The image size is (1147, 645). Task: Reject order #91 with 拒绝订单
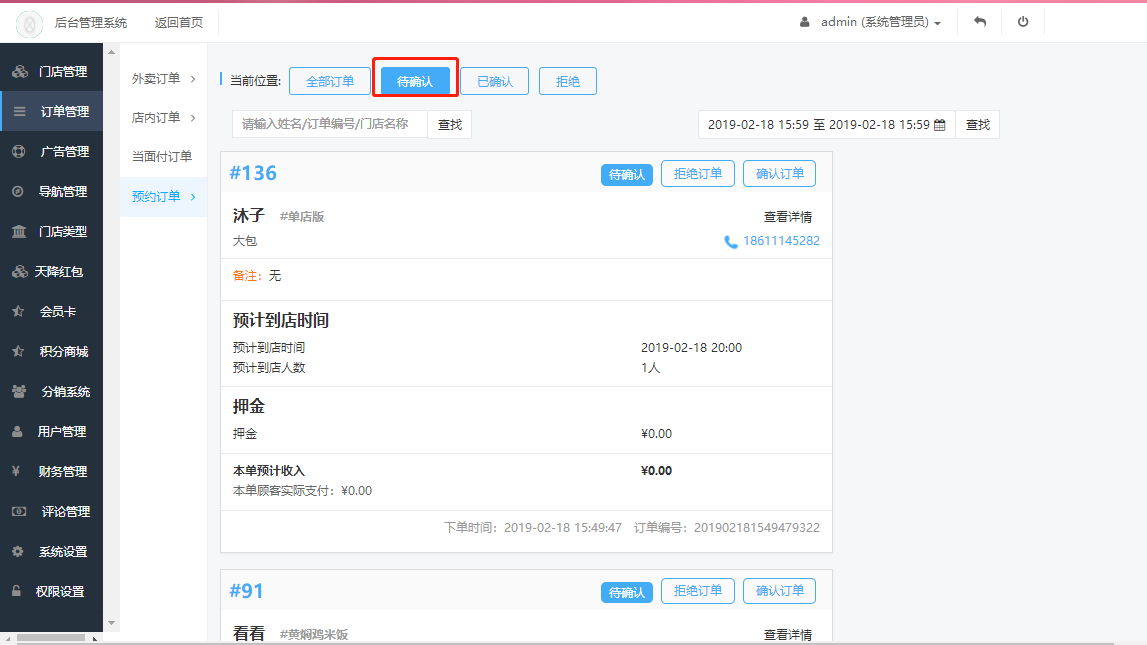point(698,591)
